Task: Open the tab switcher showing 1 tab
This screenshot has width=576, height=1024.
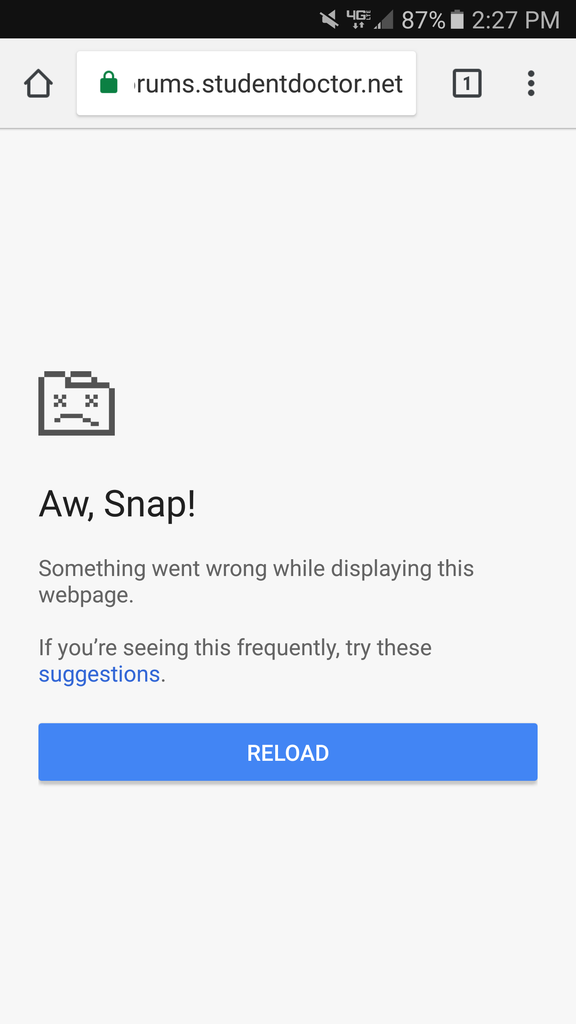Action: coord(467,84)
